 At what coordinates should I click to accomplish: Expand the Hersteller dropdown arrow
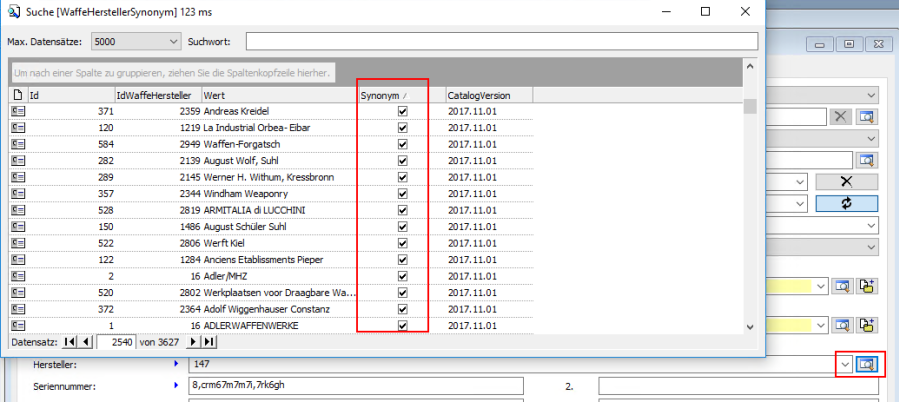pyautogui.click(x=845, y=365)
